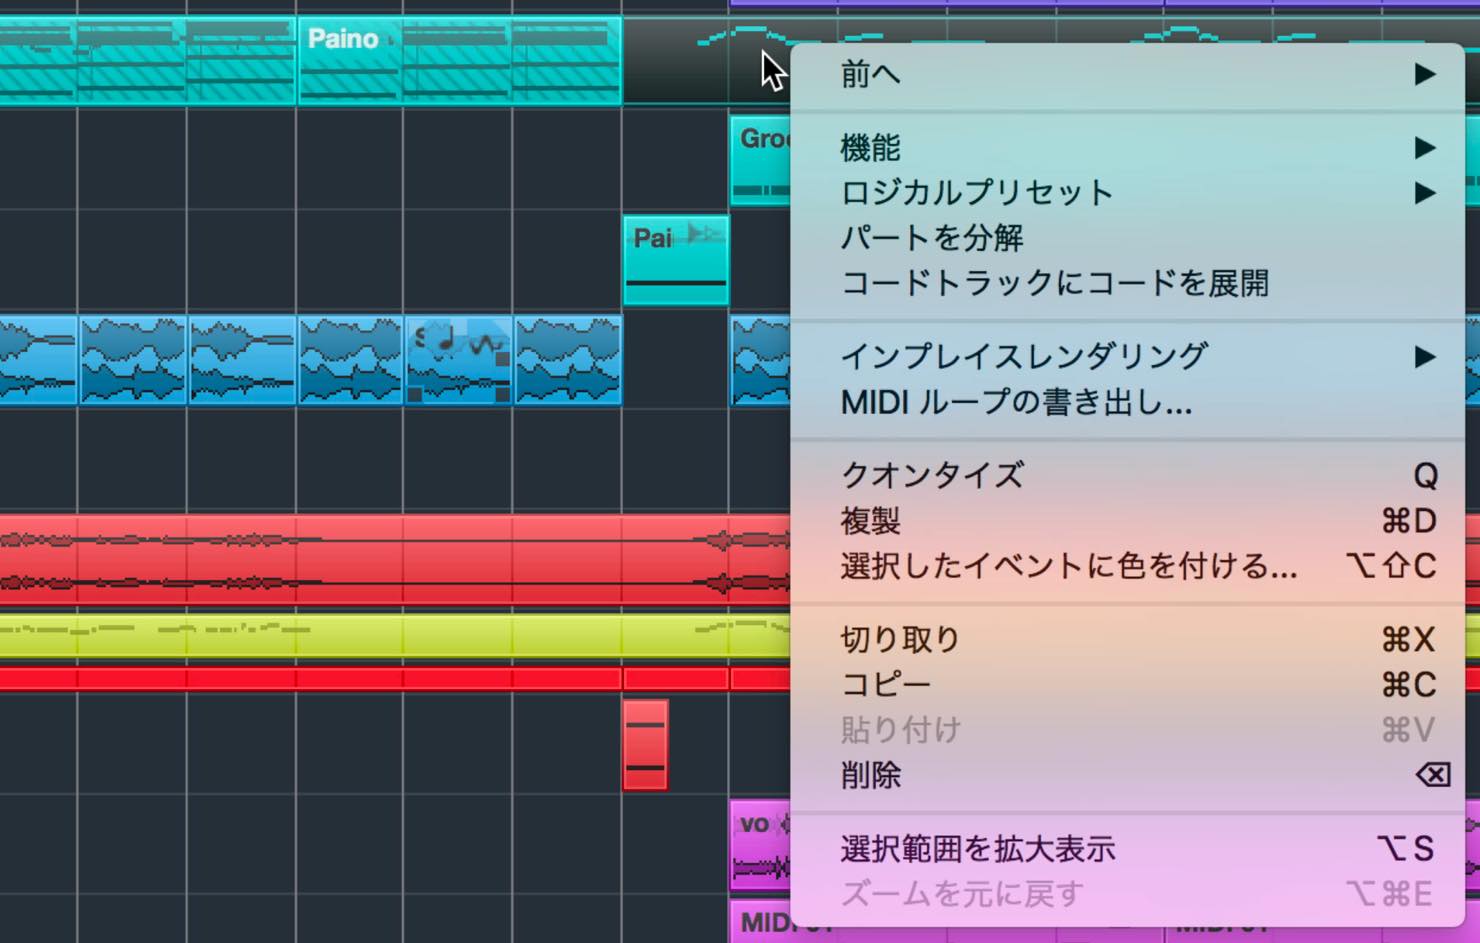Select the small red MIDI part

645,745
